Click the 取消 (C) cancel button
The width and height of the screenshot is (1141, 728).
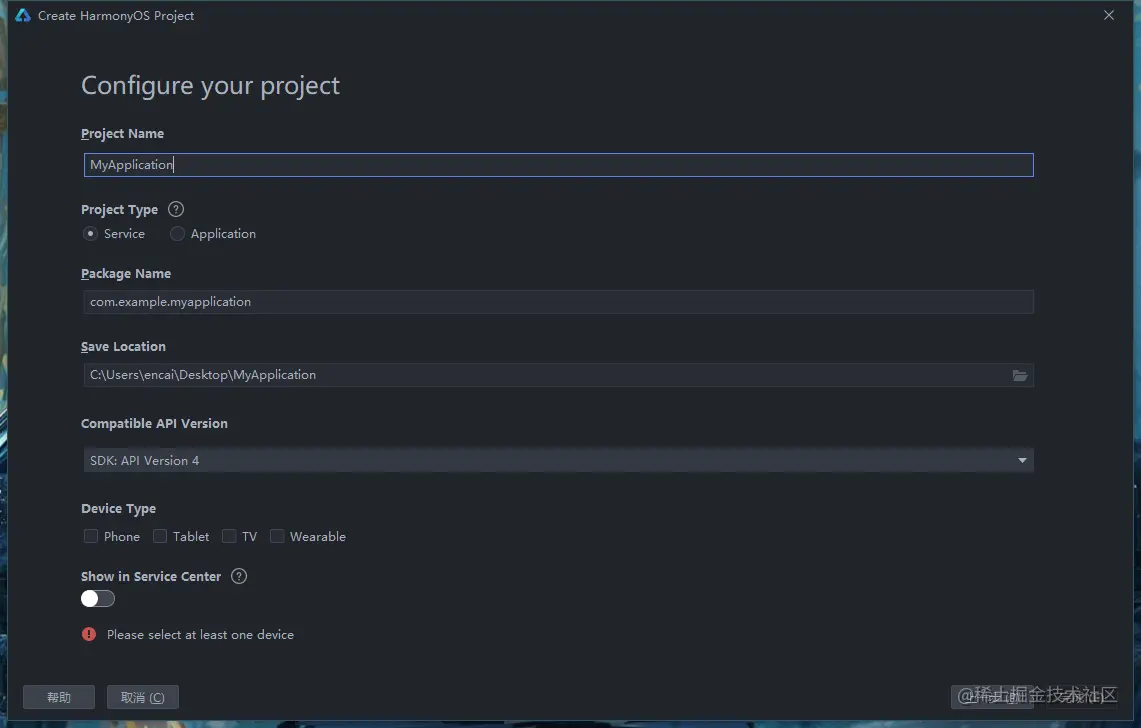point(143,697)
